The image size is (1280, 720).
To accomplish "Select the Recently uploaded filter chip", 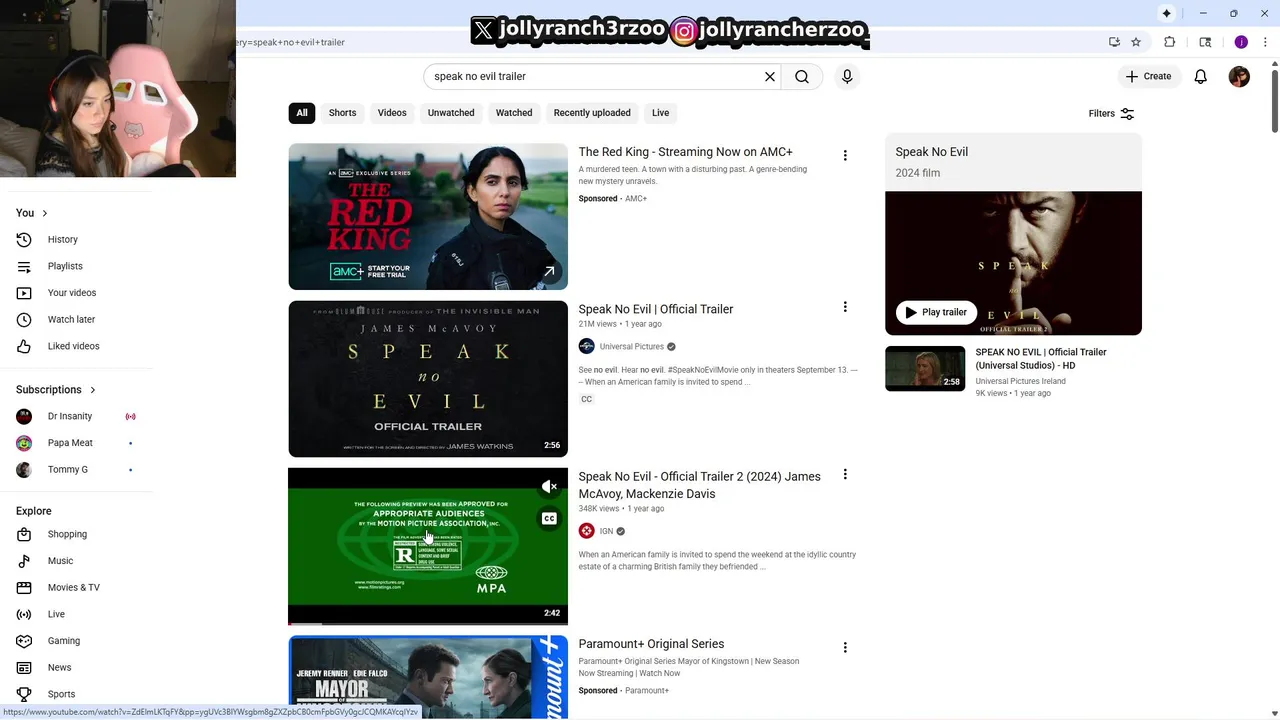I will pos(592,113).
